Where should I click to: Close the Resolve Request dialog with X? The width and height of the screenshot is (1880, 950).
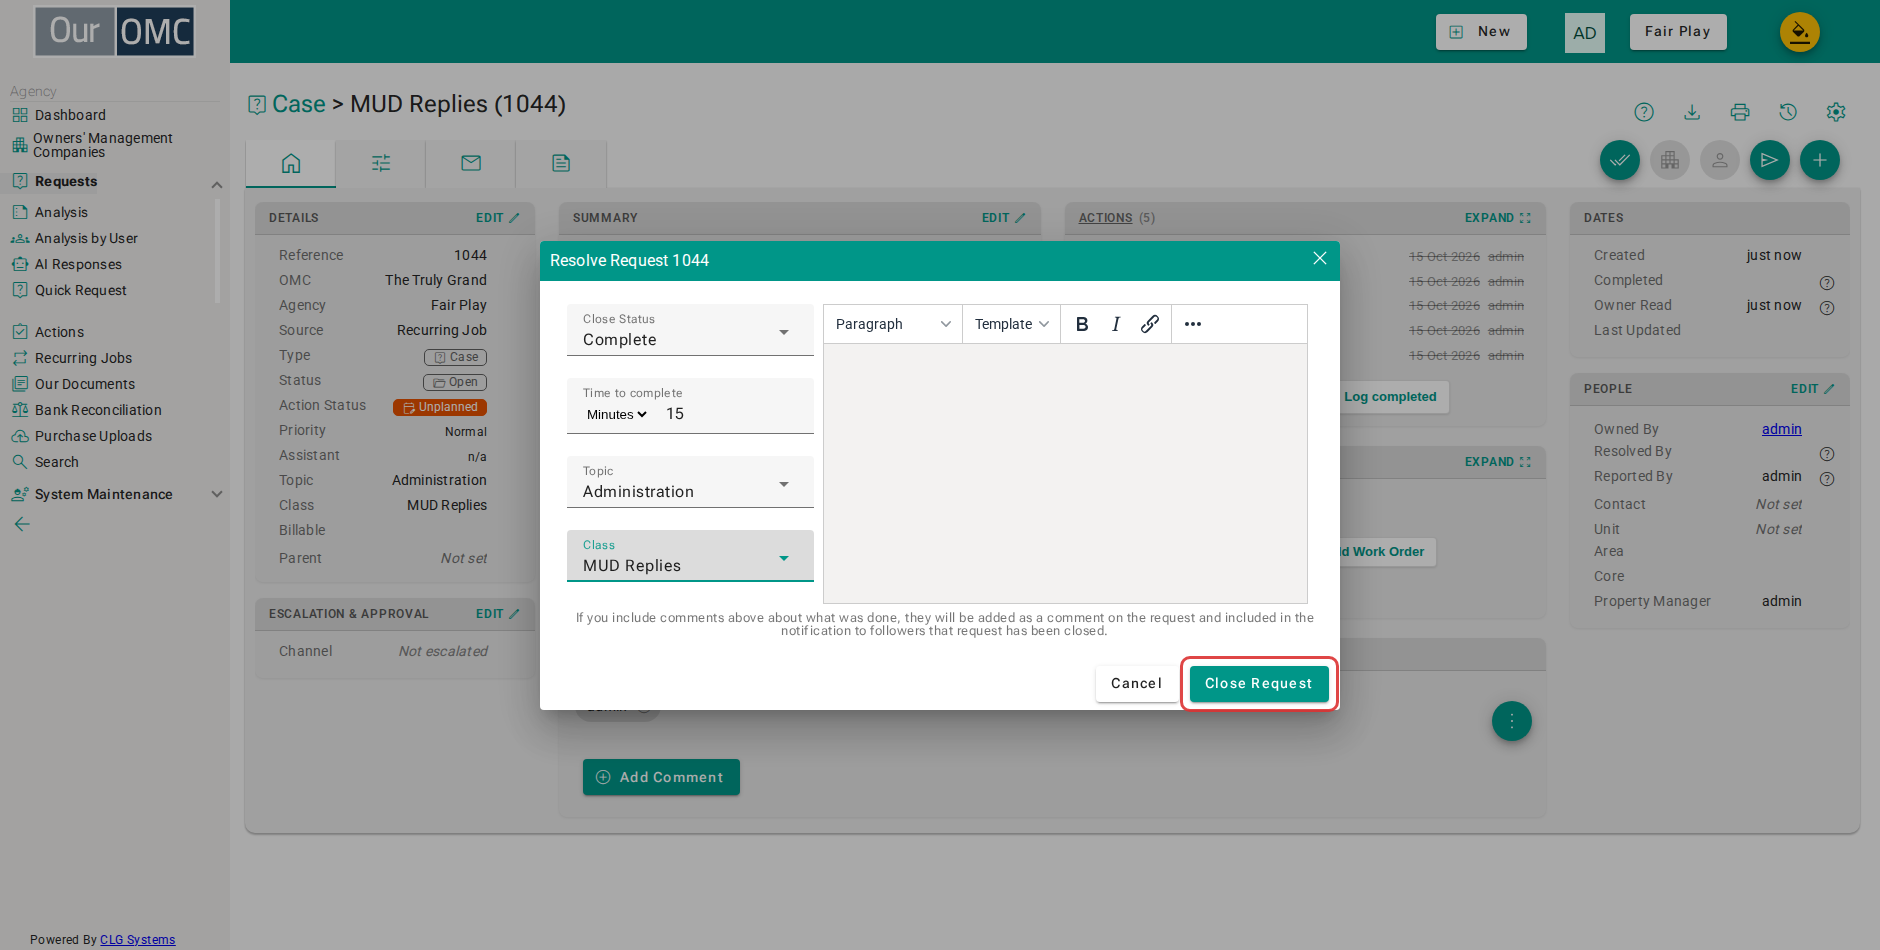(1320, 259)
